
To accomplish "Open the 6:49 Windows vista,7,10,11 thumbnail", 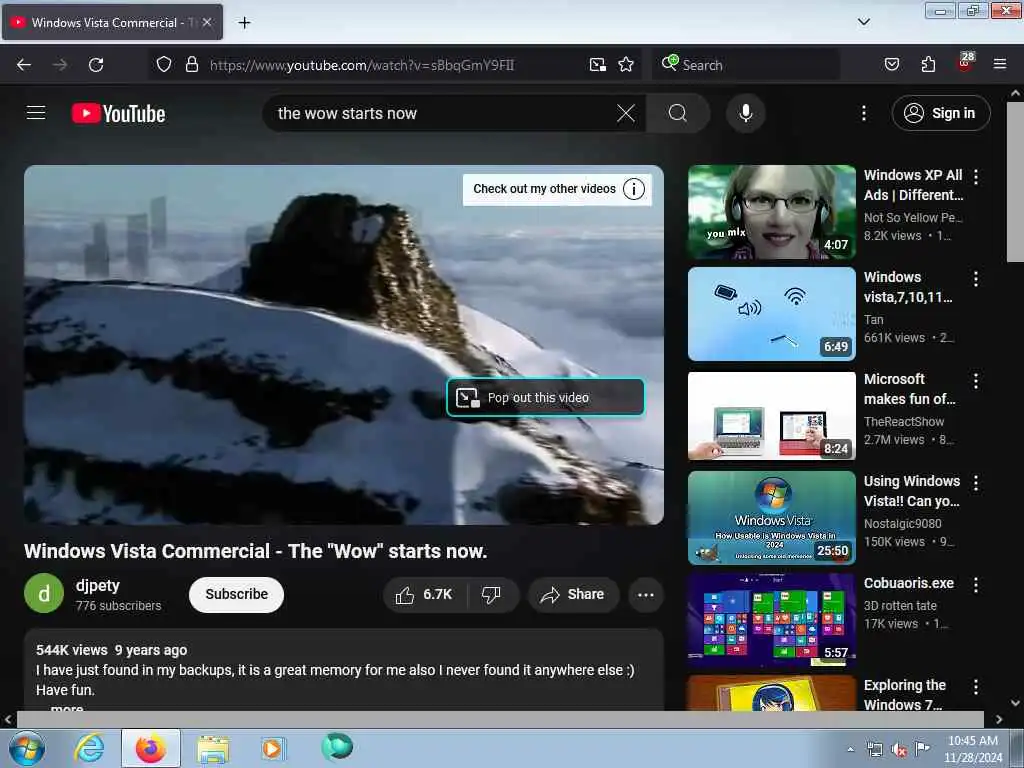I will click(x=771, y=314).
